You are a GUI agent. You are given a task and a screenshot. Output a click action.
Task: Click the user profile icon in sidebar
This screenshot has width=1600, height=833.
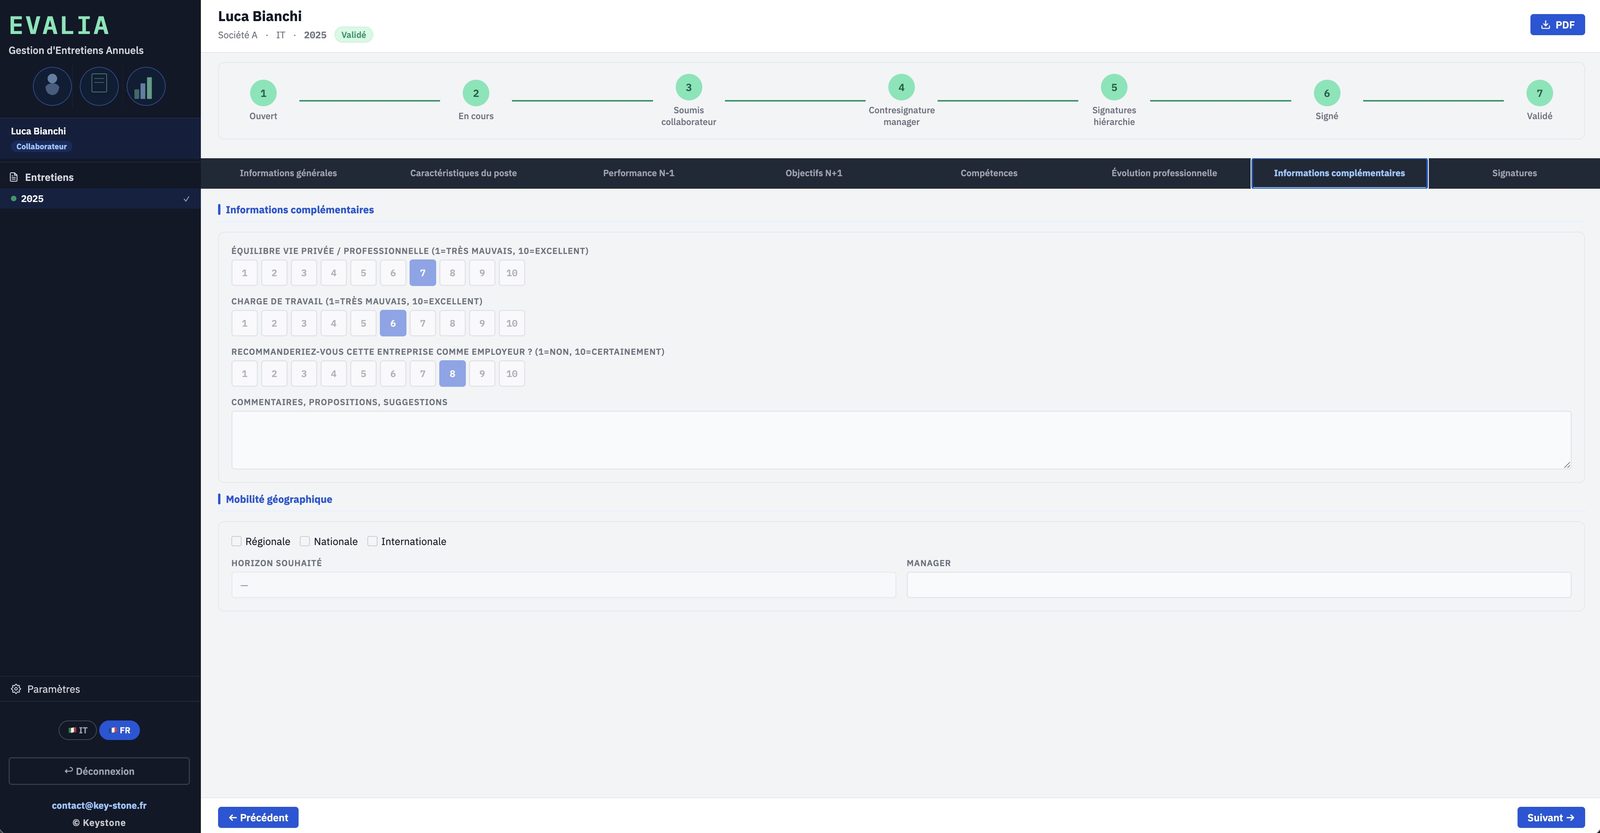(x=52, y=86)
